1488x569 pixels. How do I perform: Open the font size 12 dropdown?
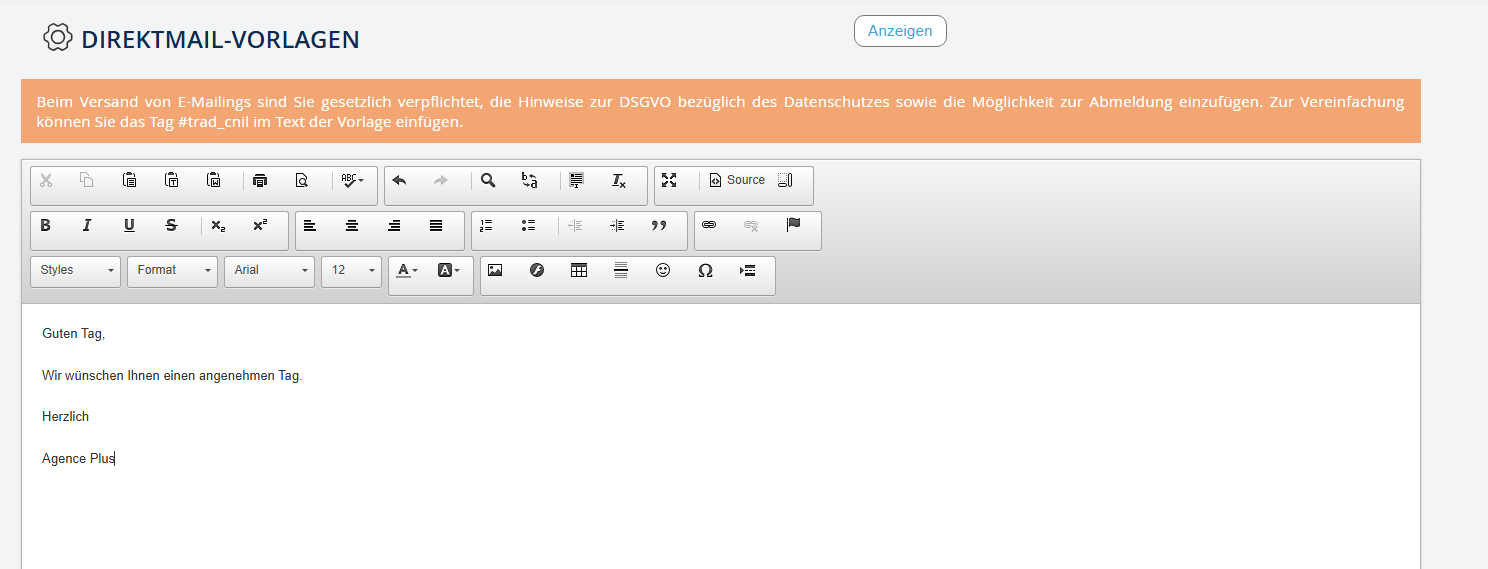[351, 271]
